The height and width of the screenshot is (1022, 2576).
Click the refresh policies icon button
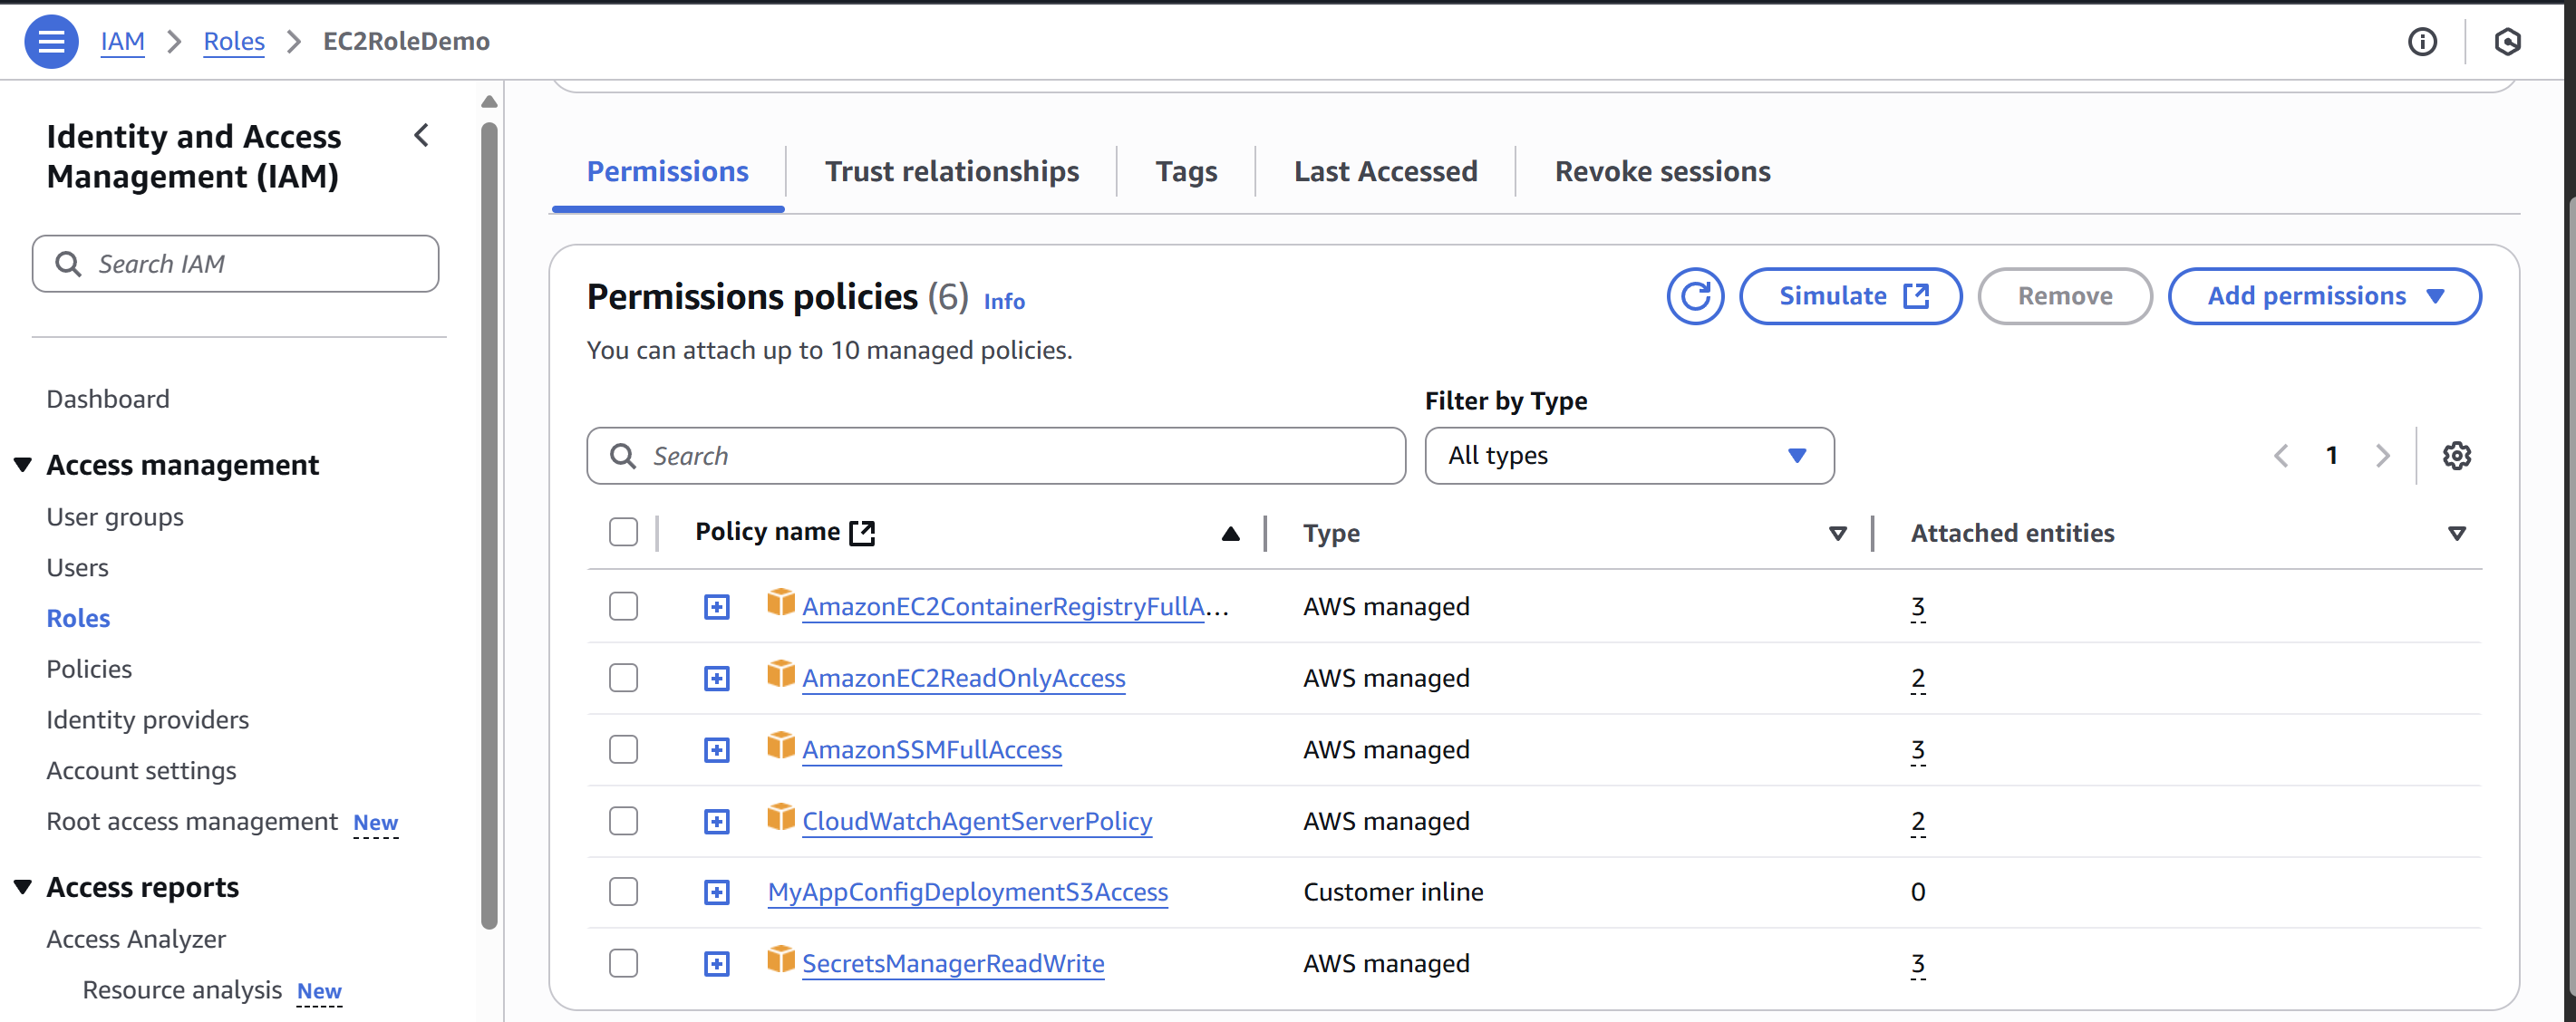pyautogui.click(x=1694, y=296)
